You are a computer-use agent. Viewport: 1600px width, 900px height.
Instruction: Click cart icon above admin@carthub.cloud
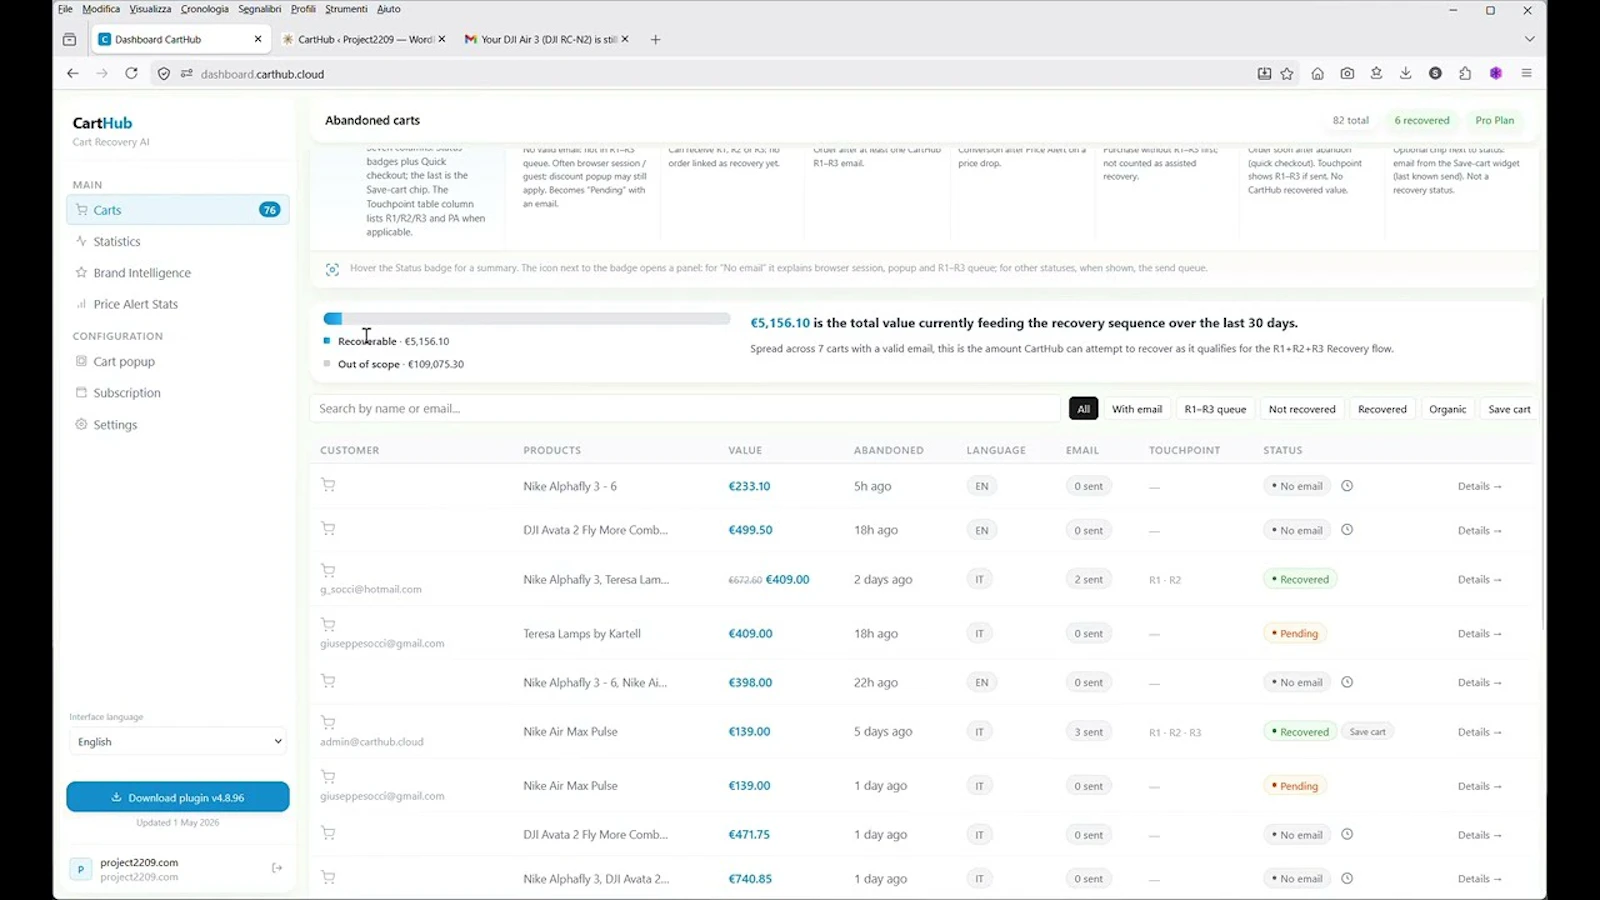click(328, 722)
